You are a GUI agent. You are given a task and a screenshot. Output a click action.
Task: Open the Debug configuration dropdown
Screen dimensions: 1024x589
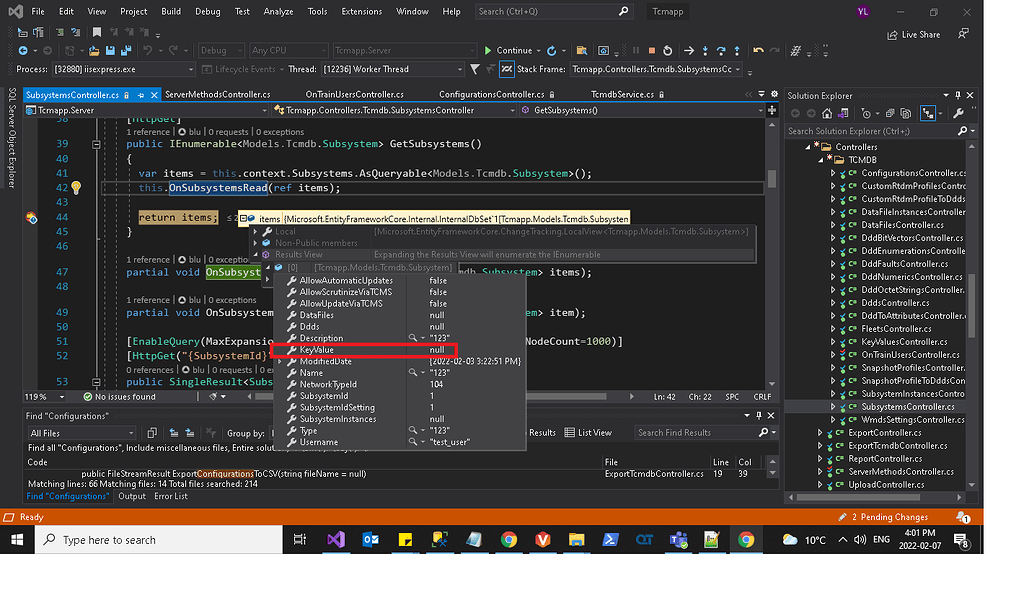[221, 50]
